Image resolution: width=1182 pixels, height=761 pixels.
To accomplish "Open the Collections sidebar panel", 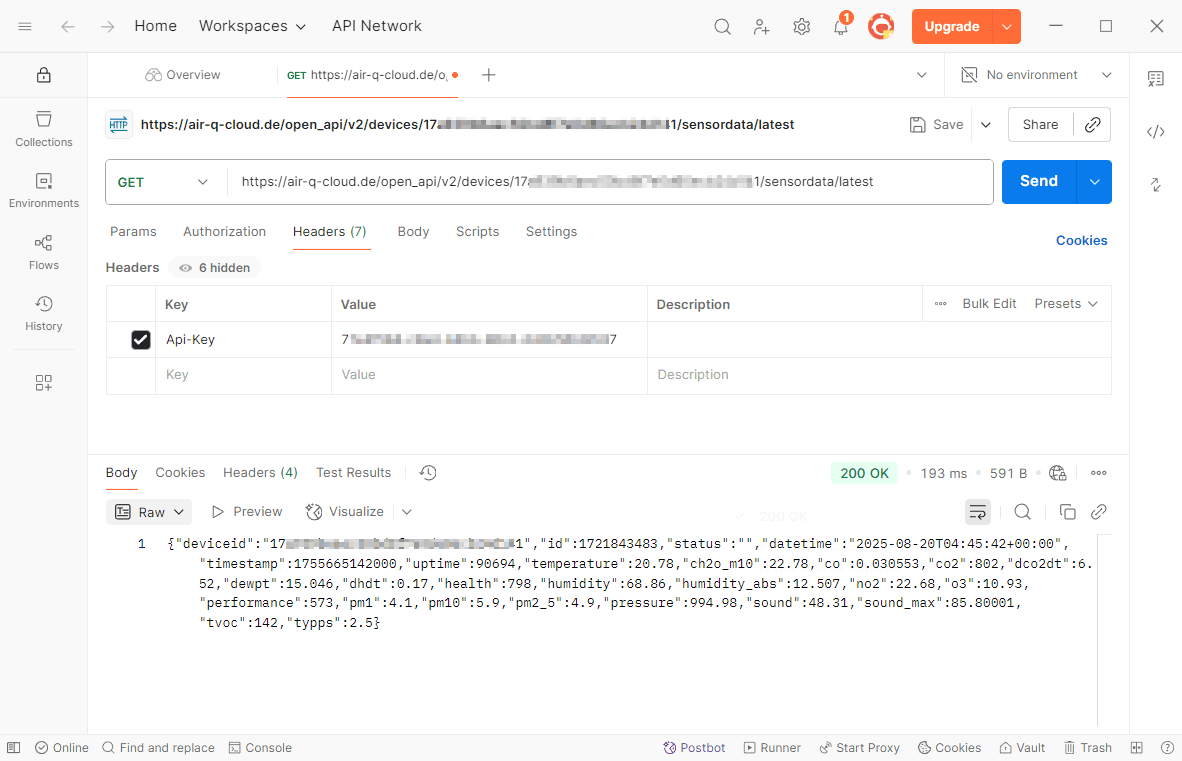I will [43, 130].
